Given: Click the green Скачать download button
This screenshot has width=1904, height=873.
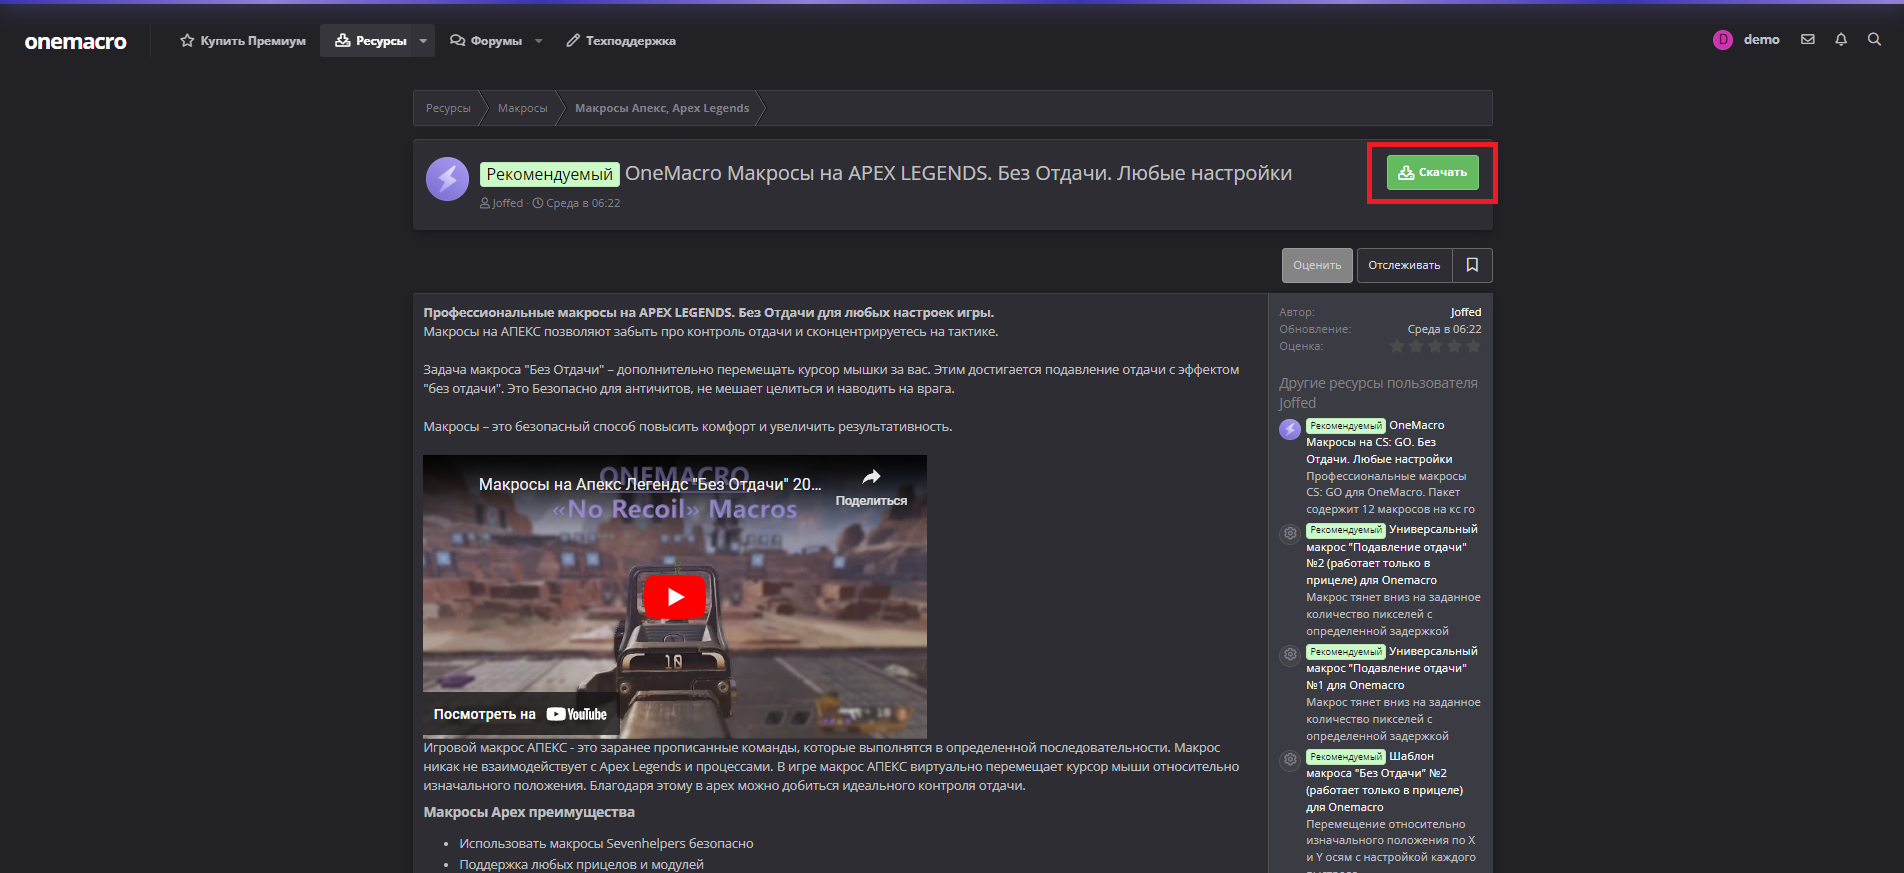Looking at the screenshot, I should tap(1432, 172).
